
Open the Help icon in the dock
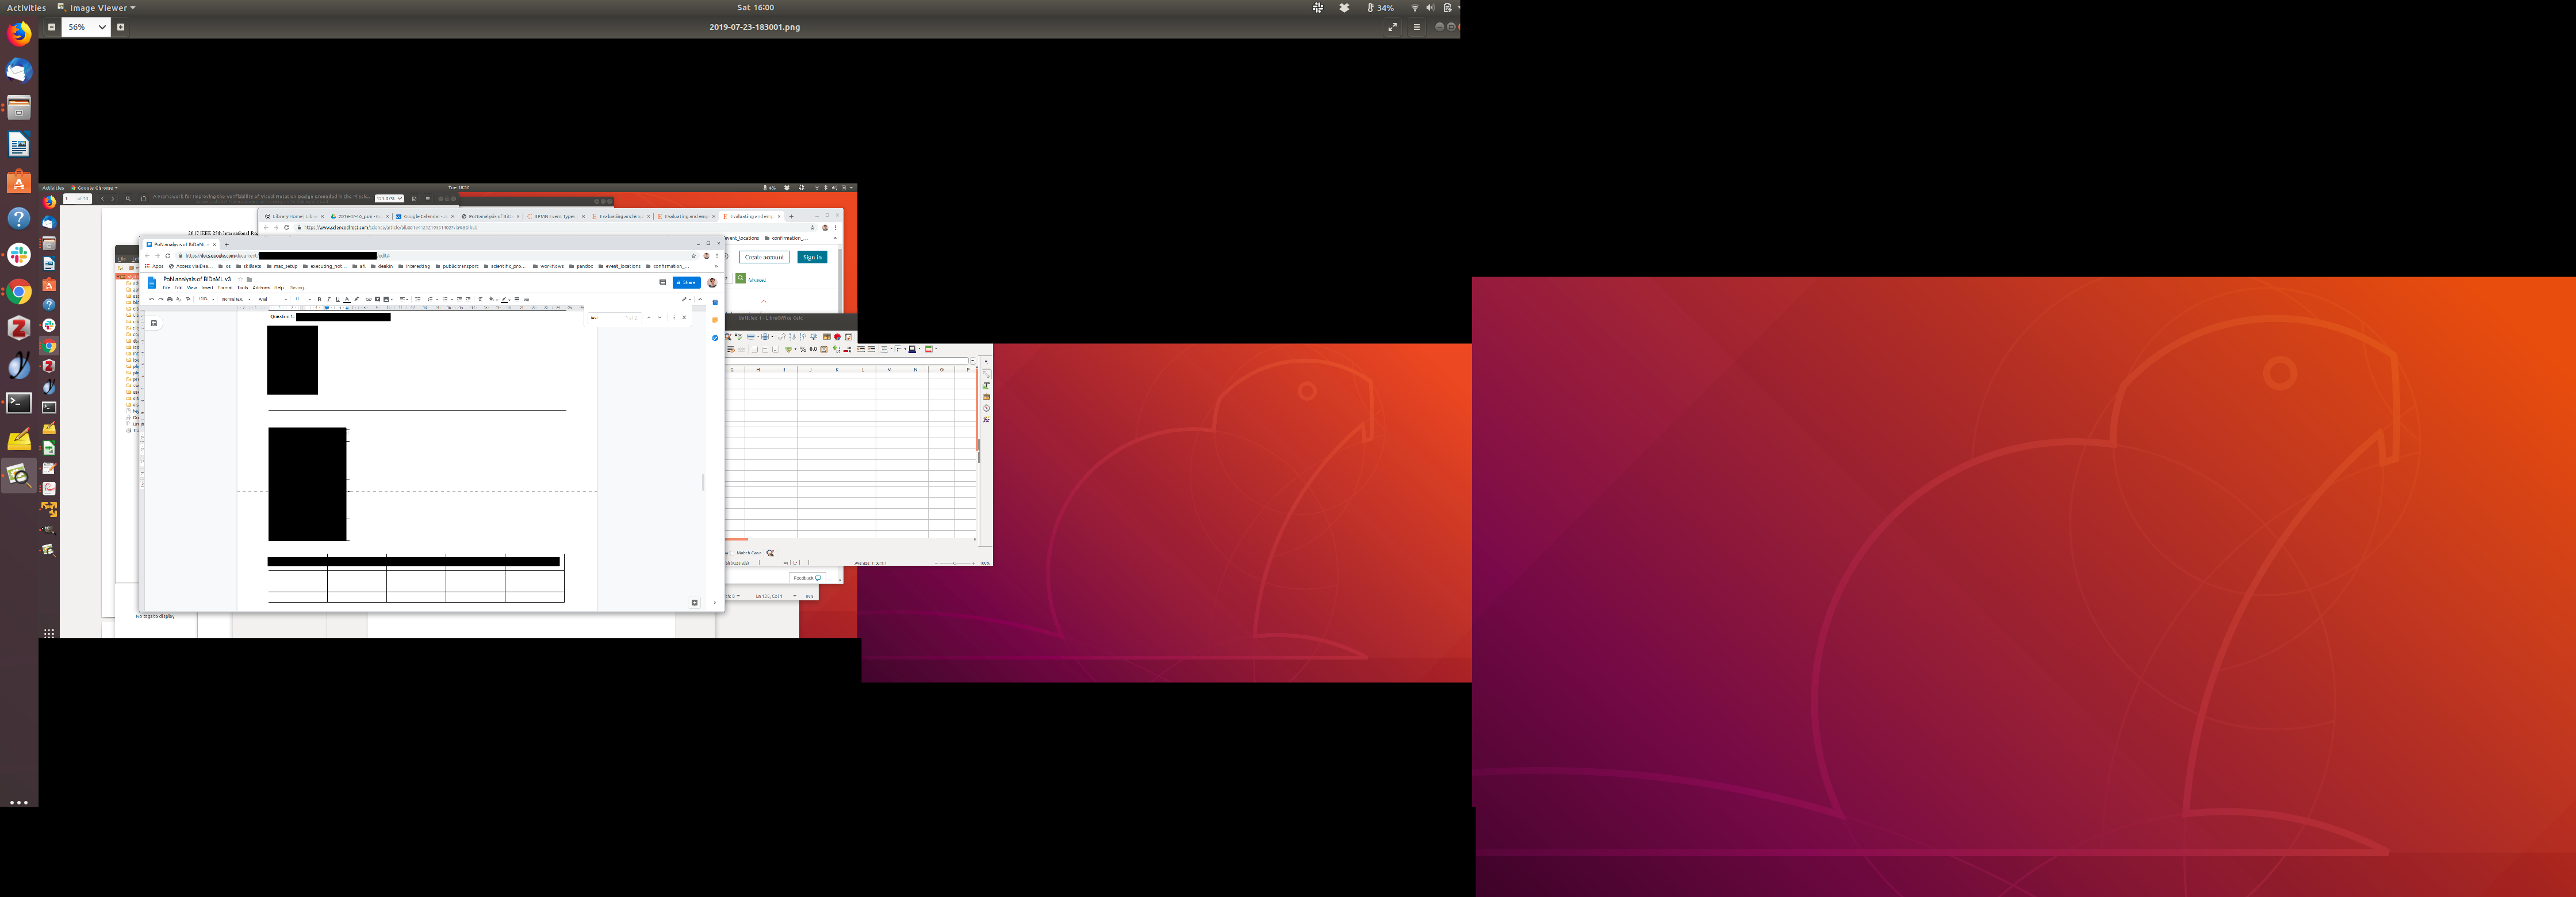pos(19,218)
